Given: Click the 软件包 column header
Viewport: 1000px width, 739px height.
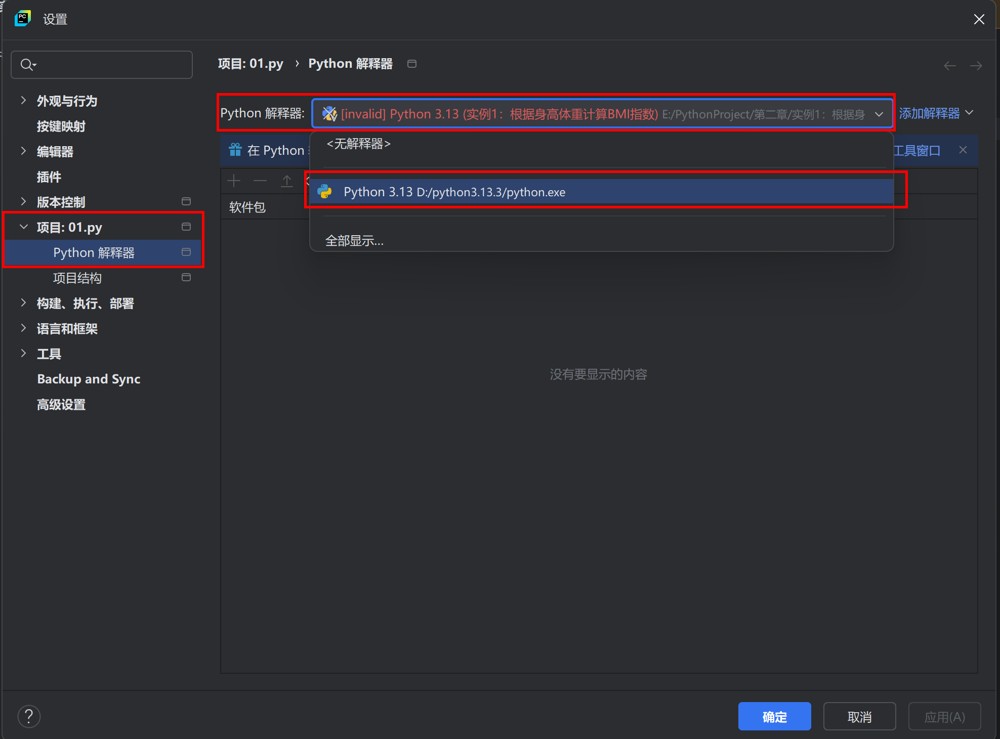Looking at the screenshot, I should tap(247, 207).
